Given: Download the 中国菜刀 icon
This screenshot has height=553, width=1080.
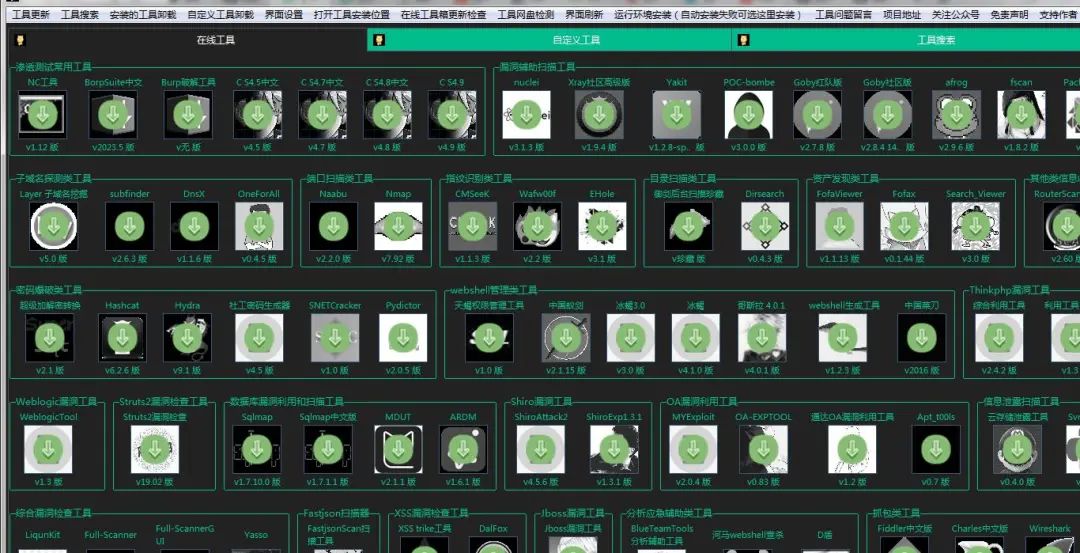Looking at the screenshot, I should [922, 337].
